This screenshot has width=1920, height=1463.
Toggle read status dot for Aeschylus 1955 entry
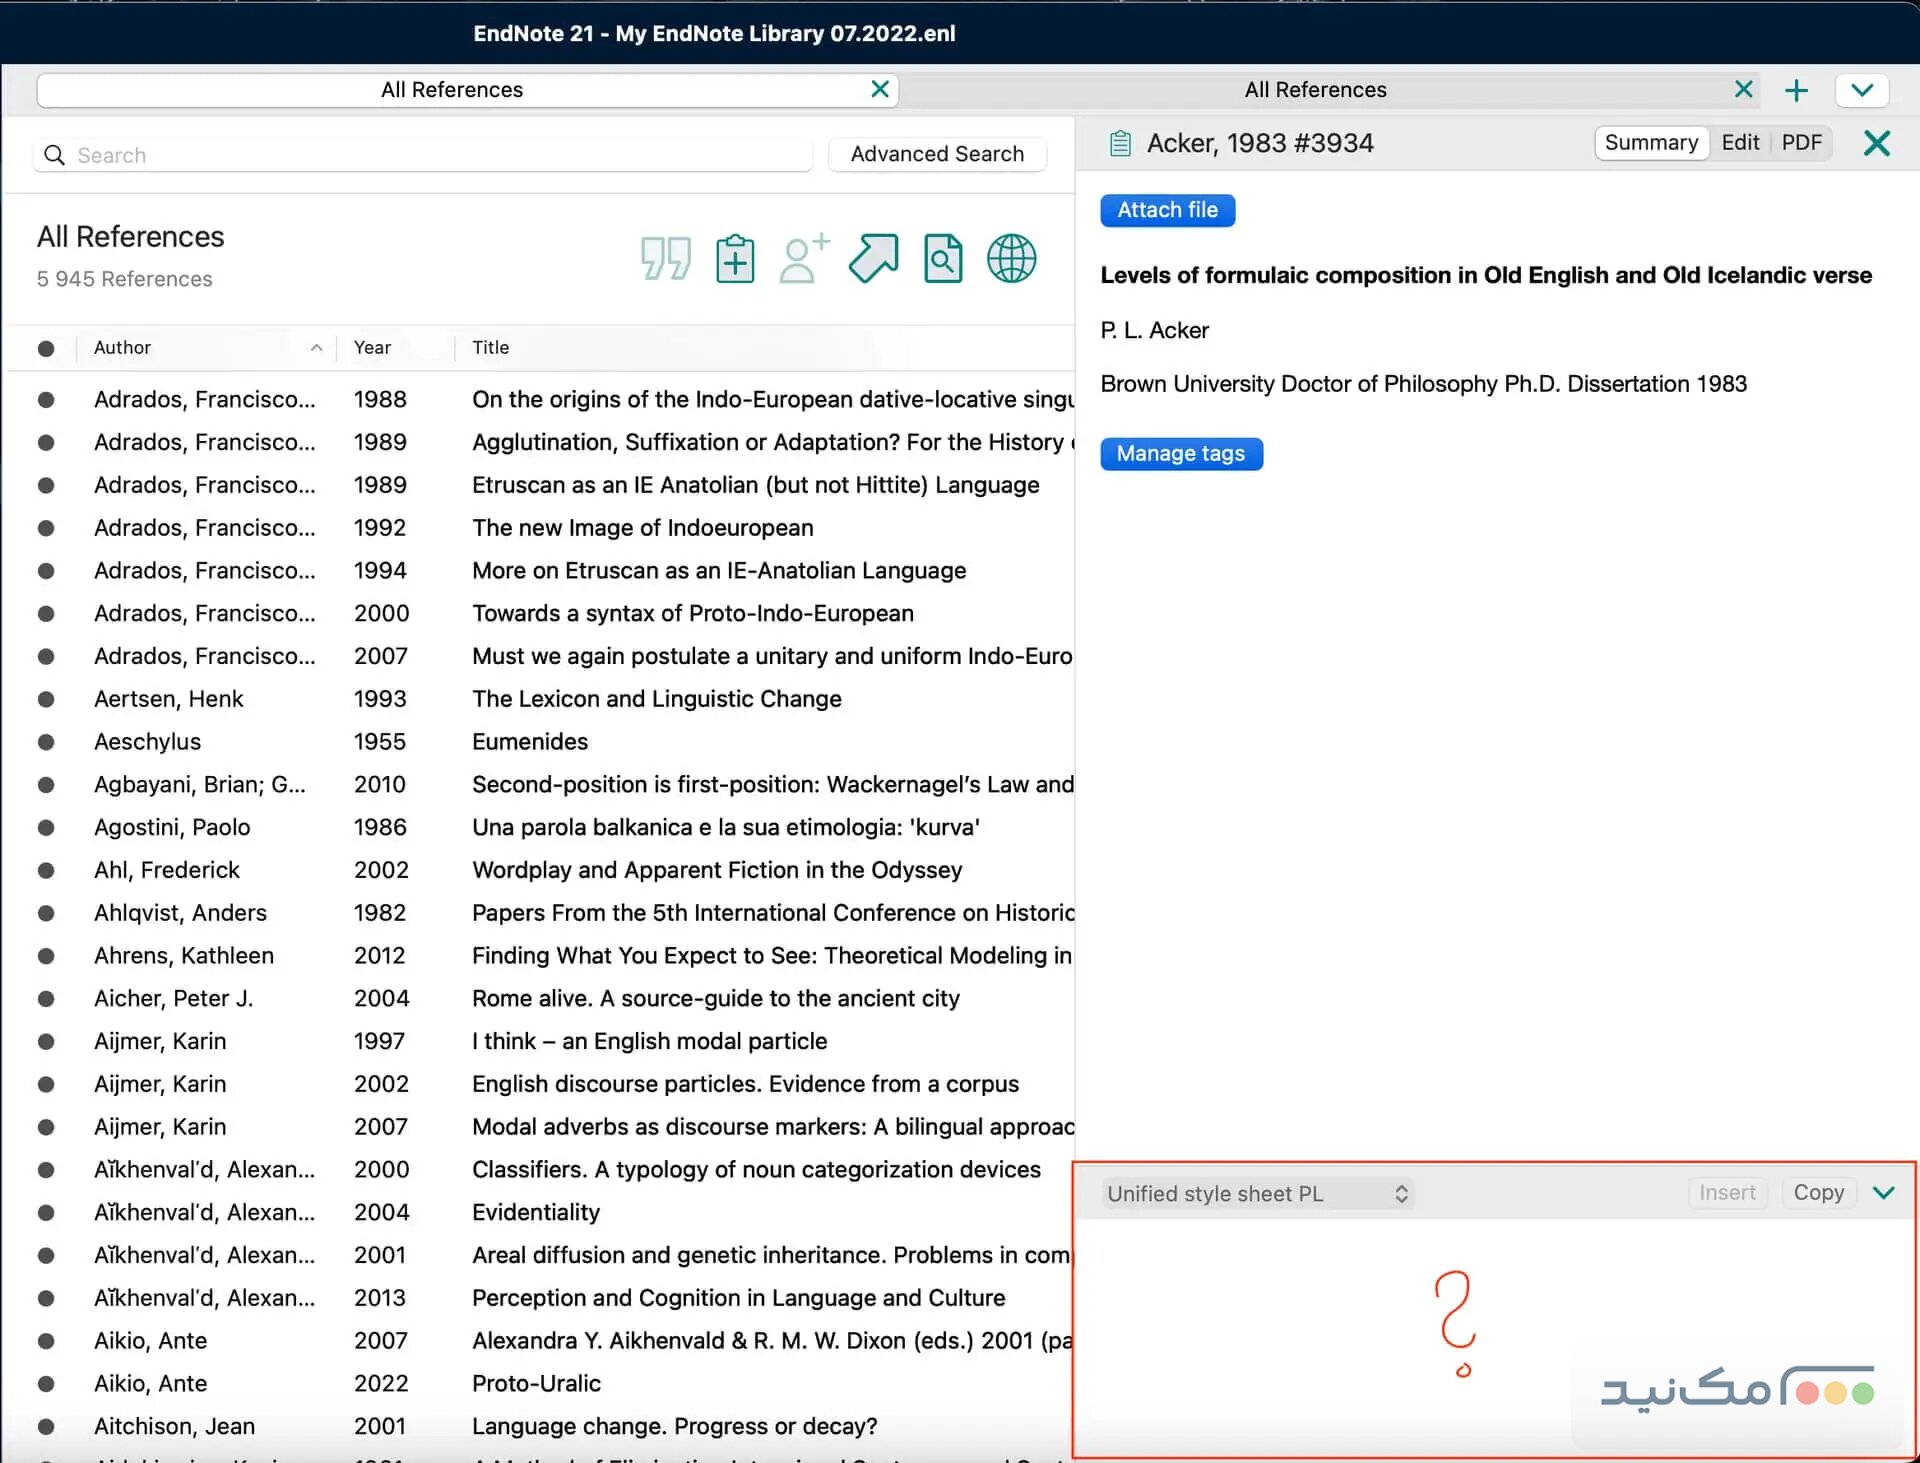[47, 741]
